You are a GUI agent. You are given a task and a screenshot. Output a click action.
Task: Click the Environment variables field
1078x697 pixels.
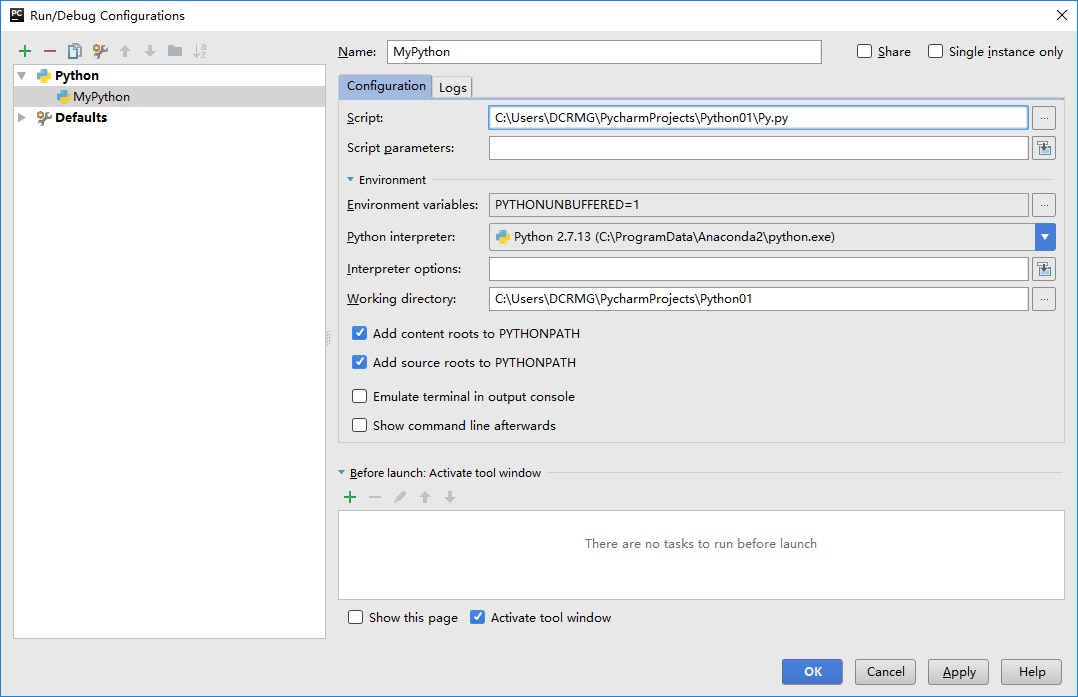tap(758, 205)
